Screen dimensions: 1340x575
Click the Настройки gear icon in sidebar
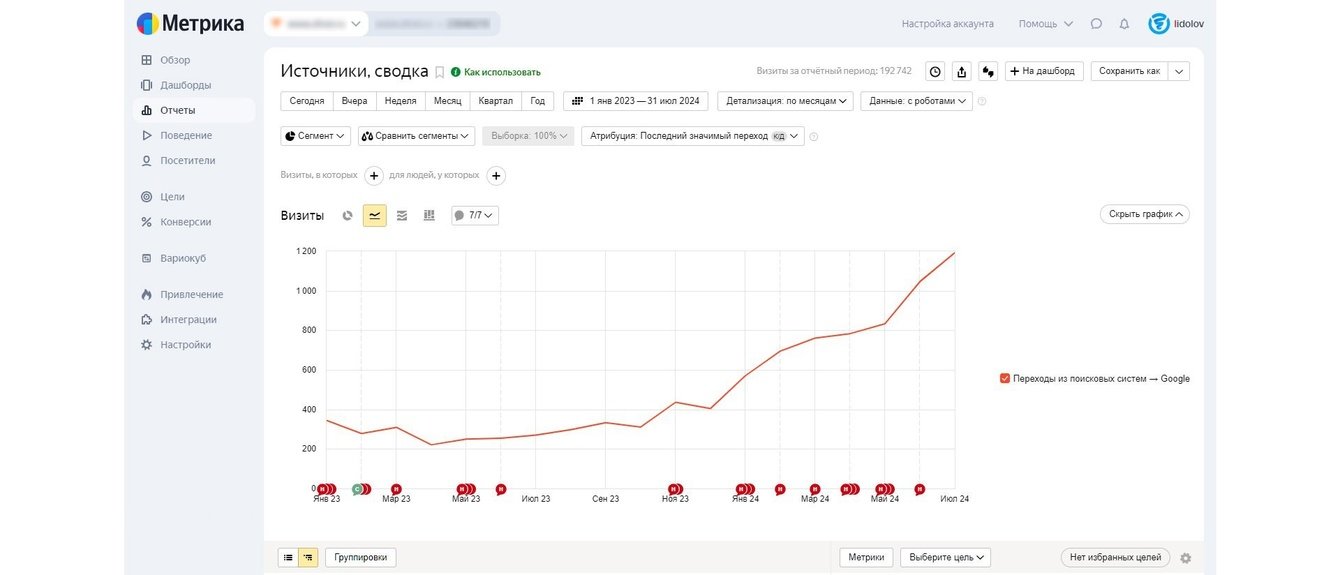tap(146, 345)
